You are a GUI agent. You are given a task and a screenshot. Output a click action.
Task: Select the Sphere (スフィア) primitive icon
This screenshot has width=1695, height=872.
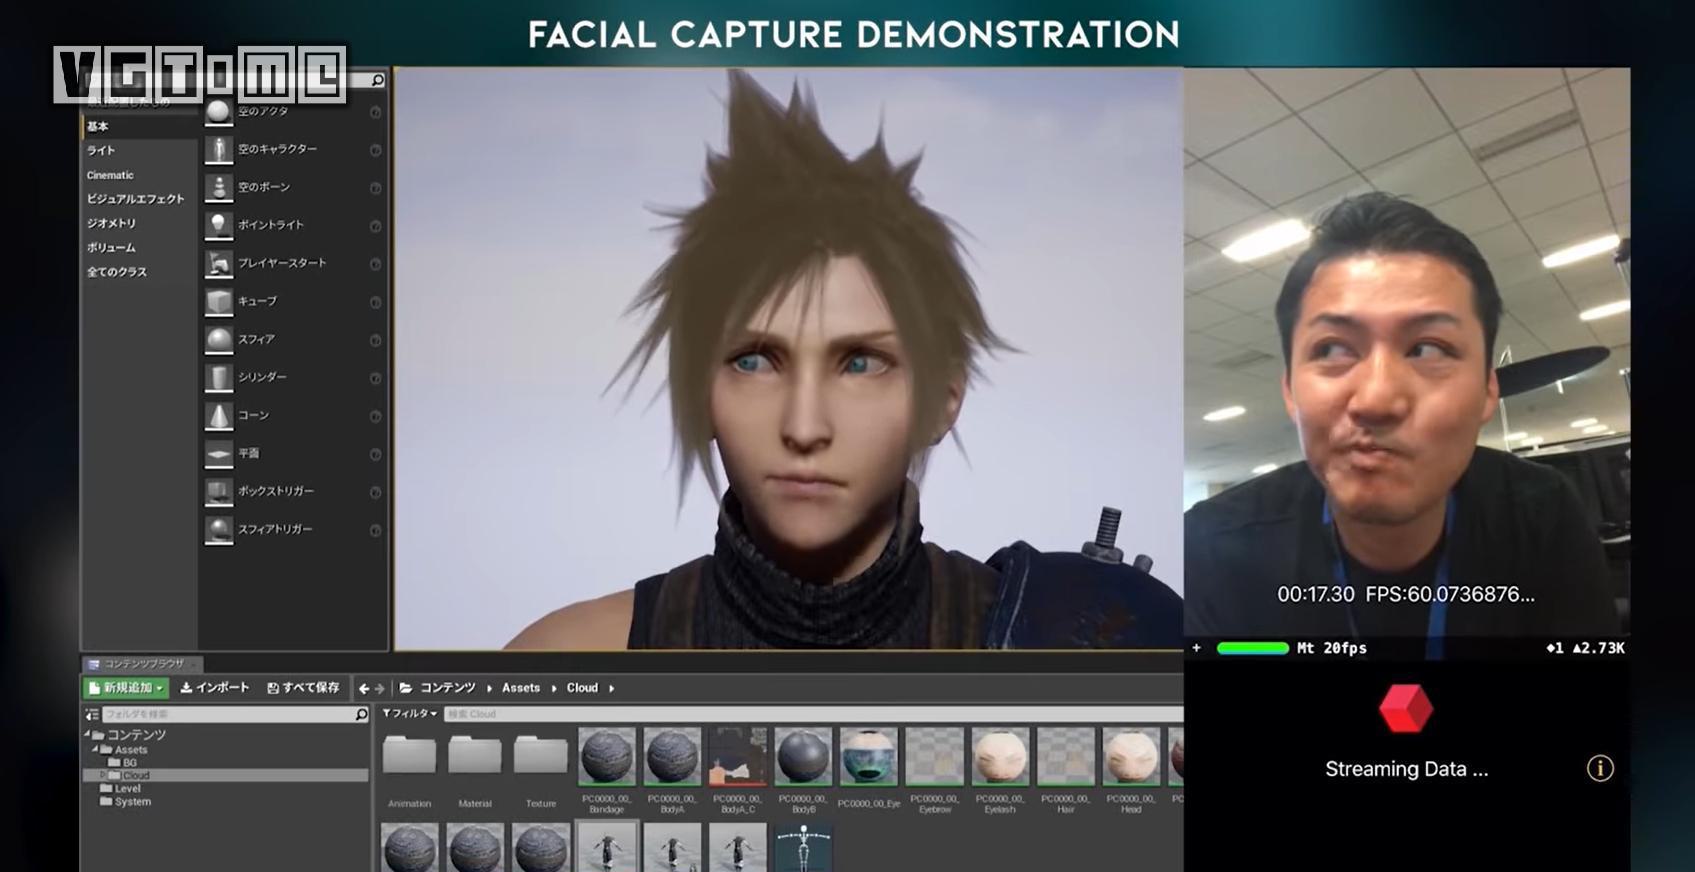219,339
